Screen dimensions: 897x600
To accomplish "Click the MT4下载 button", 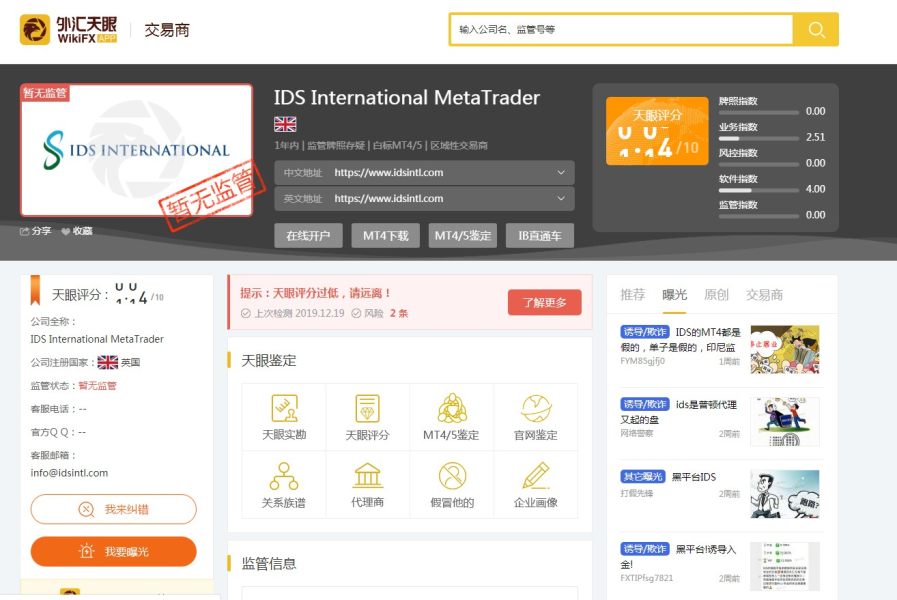I will 386,236.
